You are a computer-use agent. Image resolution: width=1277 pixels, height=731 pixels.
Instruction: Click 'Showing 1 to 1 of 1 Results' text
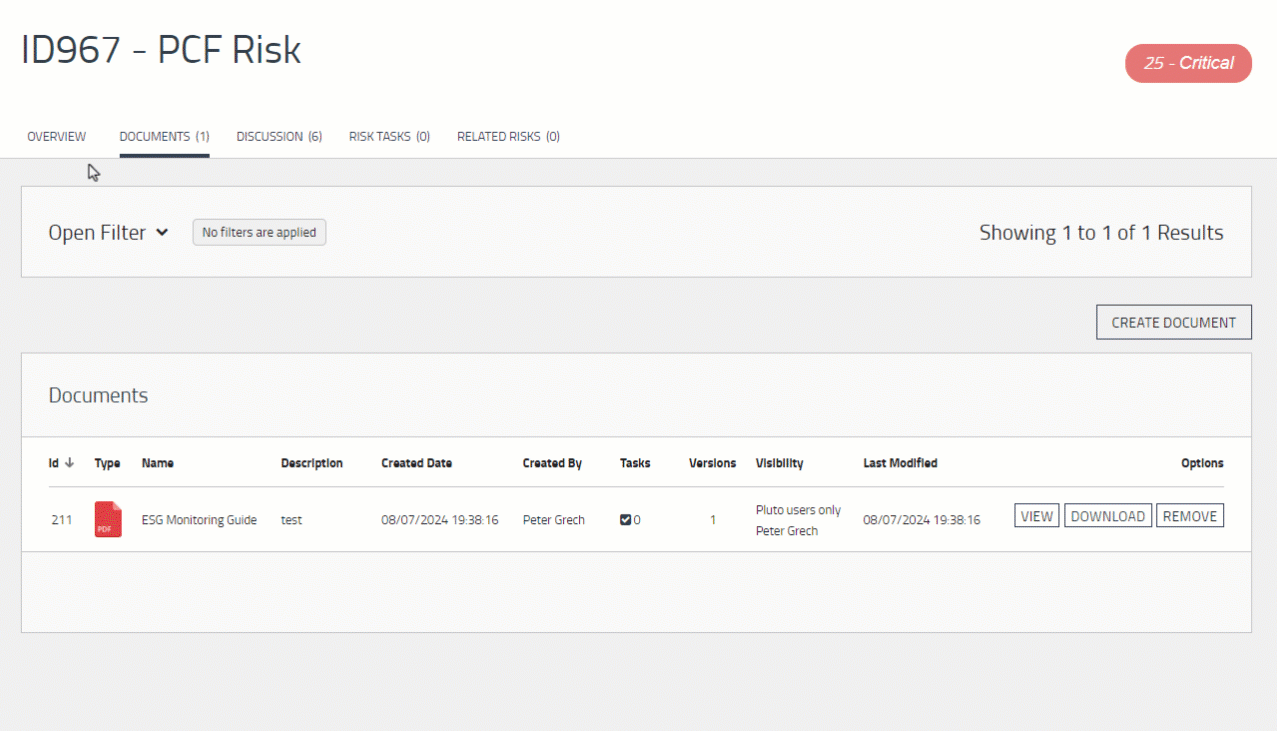[x=1101, y=233]
